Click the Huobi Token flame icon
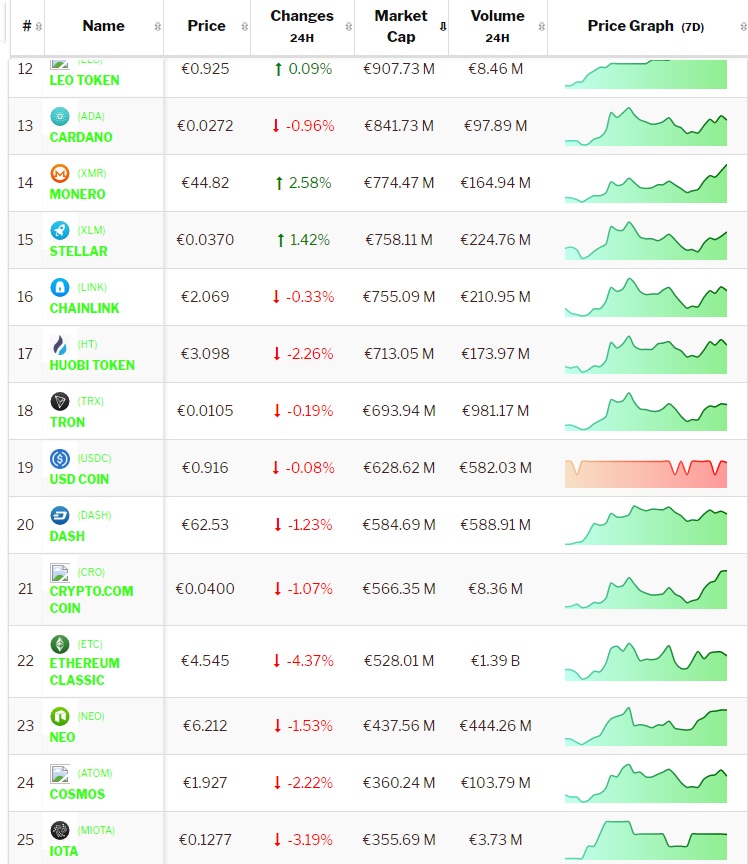748x864 pixels. pyautogui.click(x=60, y=344)
